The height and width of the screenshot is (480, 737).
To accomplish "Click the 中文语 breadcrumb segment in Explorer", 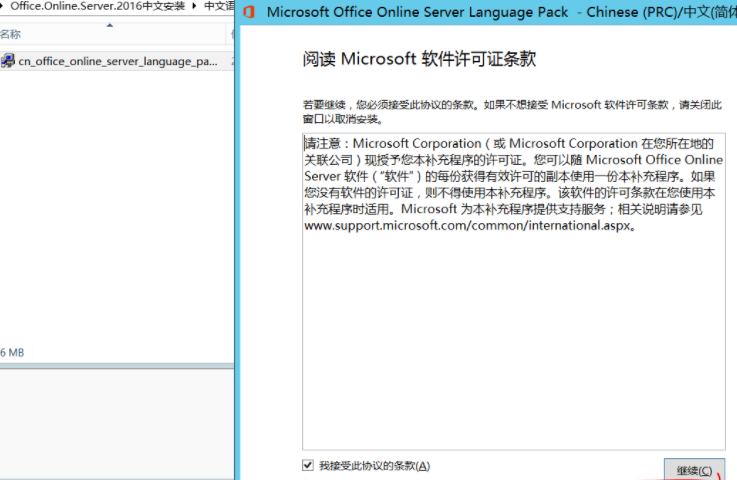I will [219, 6].
